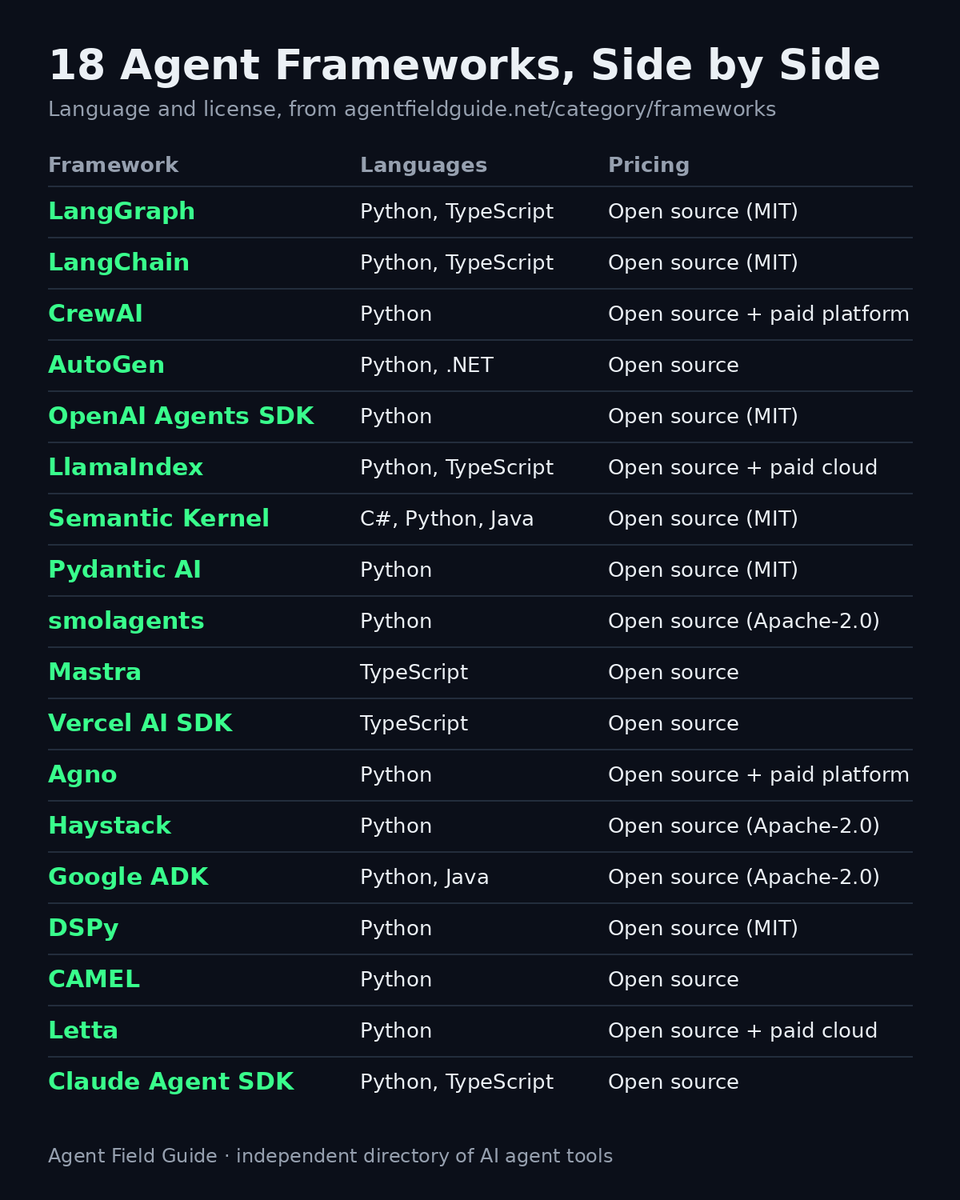Open the Semantic Kernel entry
This screenshot has width=960, height=1200.
pyautogui.click(x=158, y=519)
